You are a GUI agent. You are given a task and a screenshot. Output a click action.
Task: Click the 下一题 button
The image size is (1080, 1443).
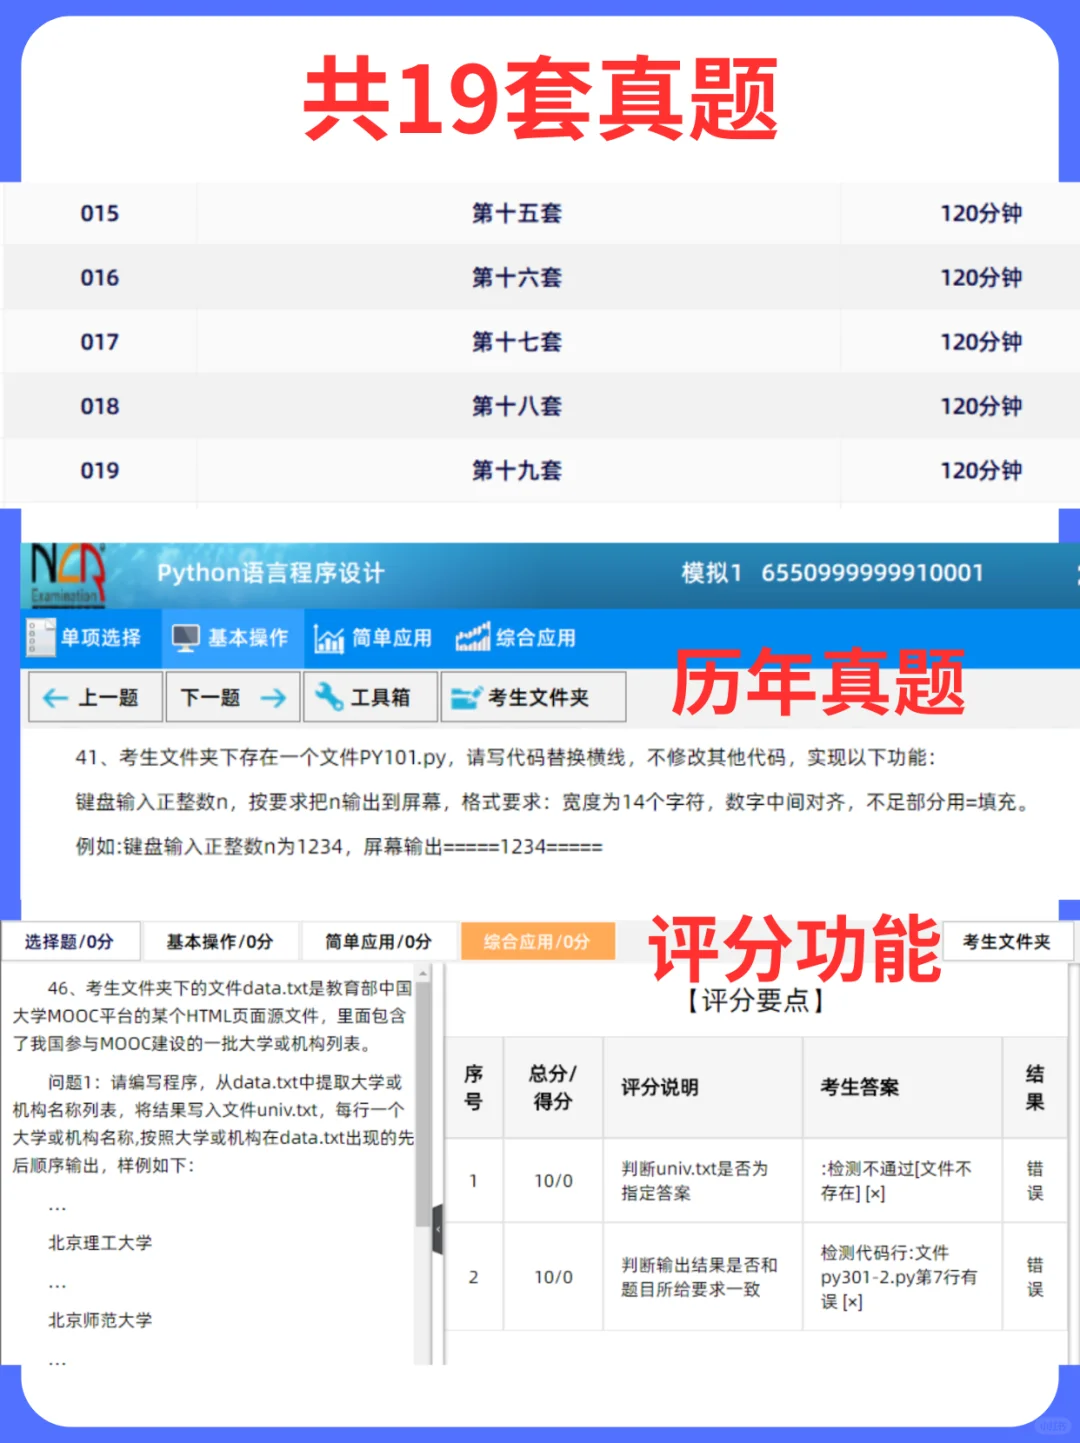[x=232, y=697]
